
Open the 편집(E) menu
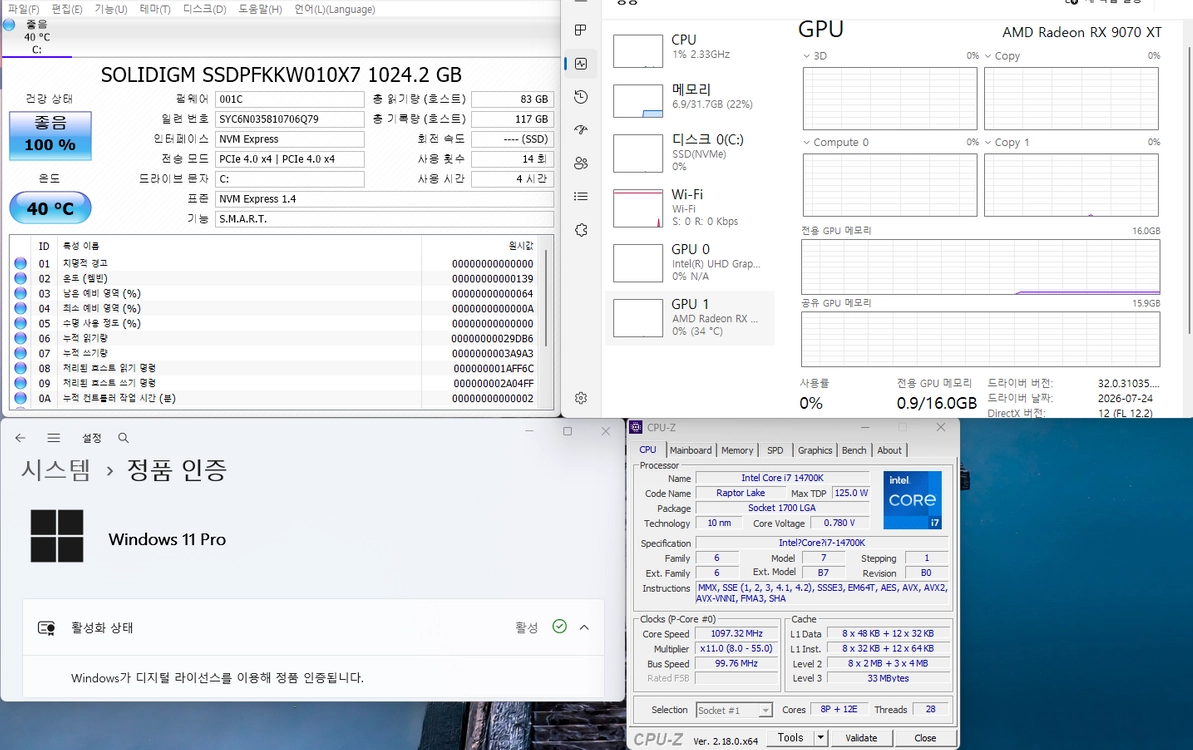[67, 9]
